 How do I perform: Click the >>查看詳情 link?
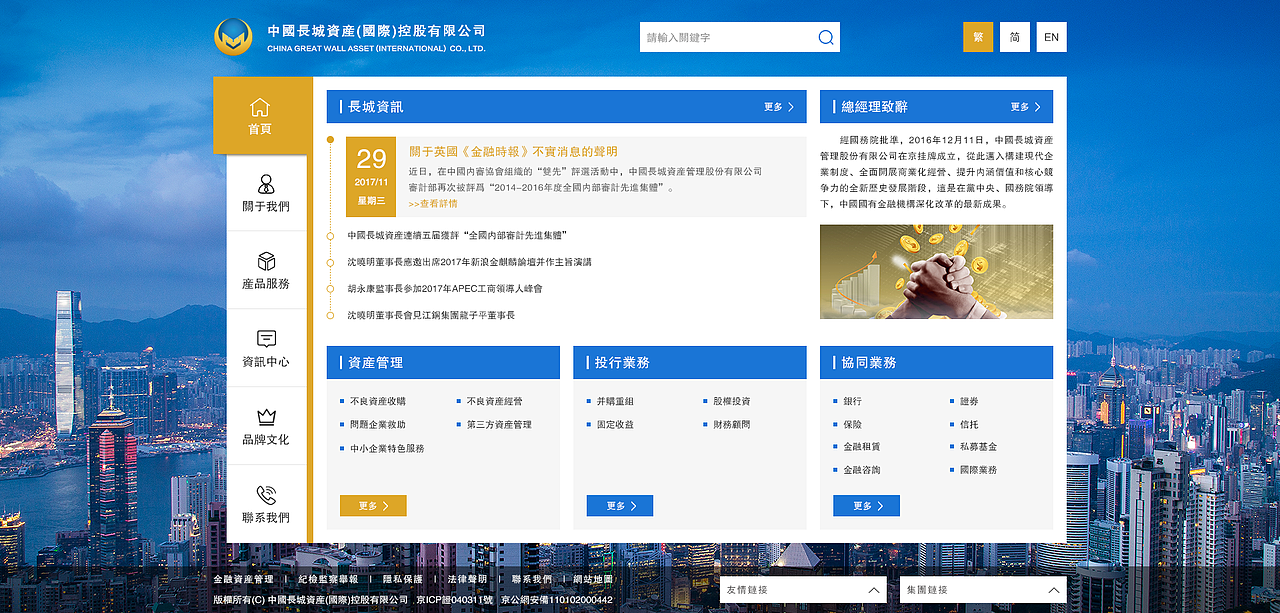click(433, 204)
